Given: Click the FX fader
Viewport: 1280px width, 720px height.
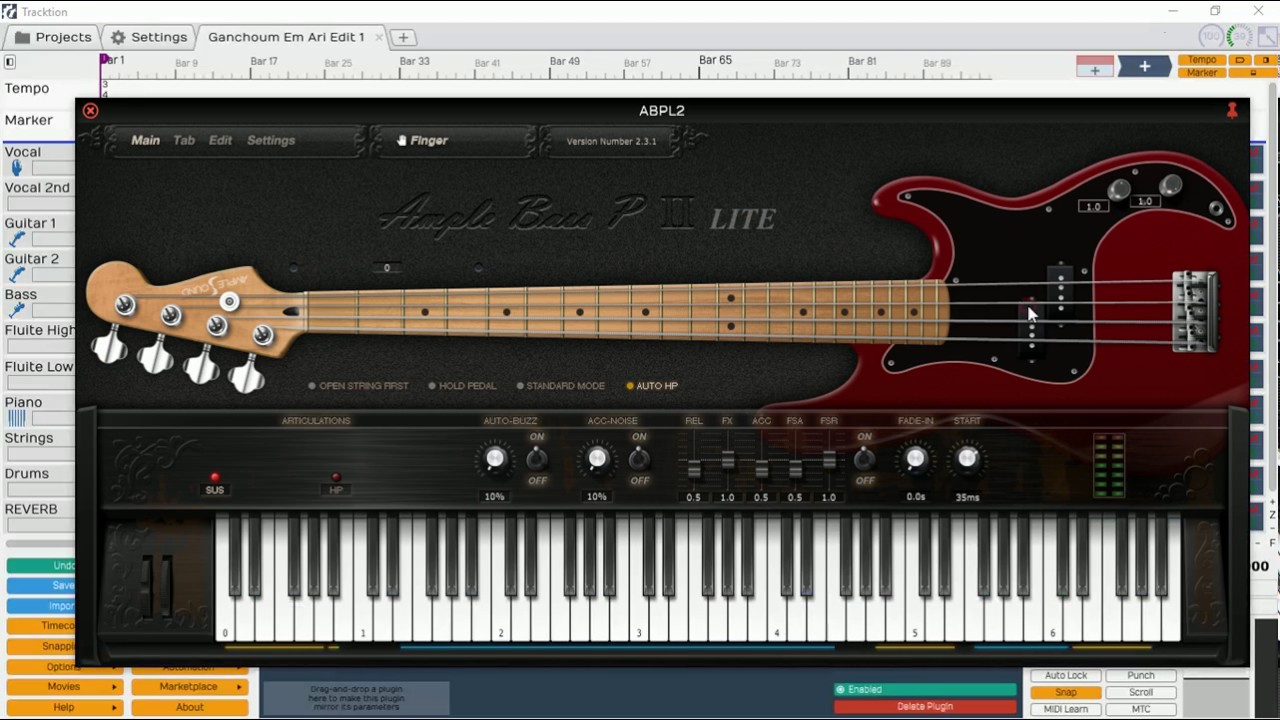Looking at the screenshot, I should click(727, 458).
